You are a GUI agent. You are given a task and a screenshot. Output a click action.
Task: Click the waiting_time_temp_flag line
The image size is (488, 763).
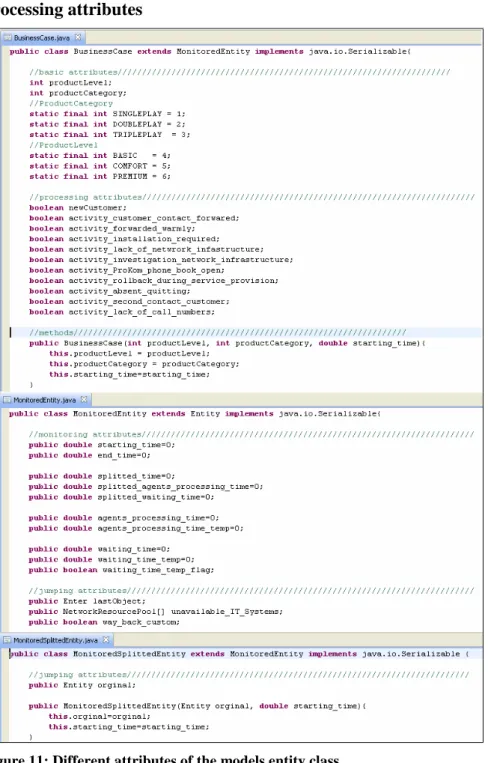pos(122,570)
